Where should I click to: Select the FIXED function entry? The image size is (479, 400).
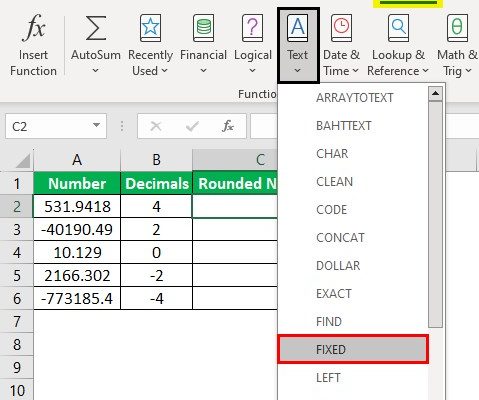pyautogui.click(x=353, y=350)
